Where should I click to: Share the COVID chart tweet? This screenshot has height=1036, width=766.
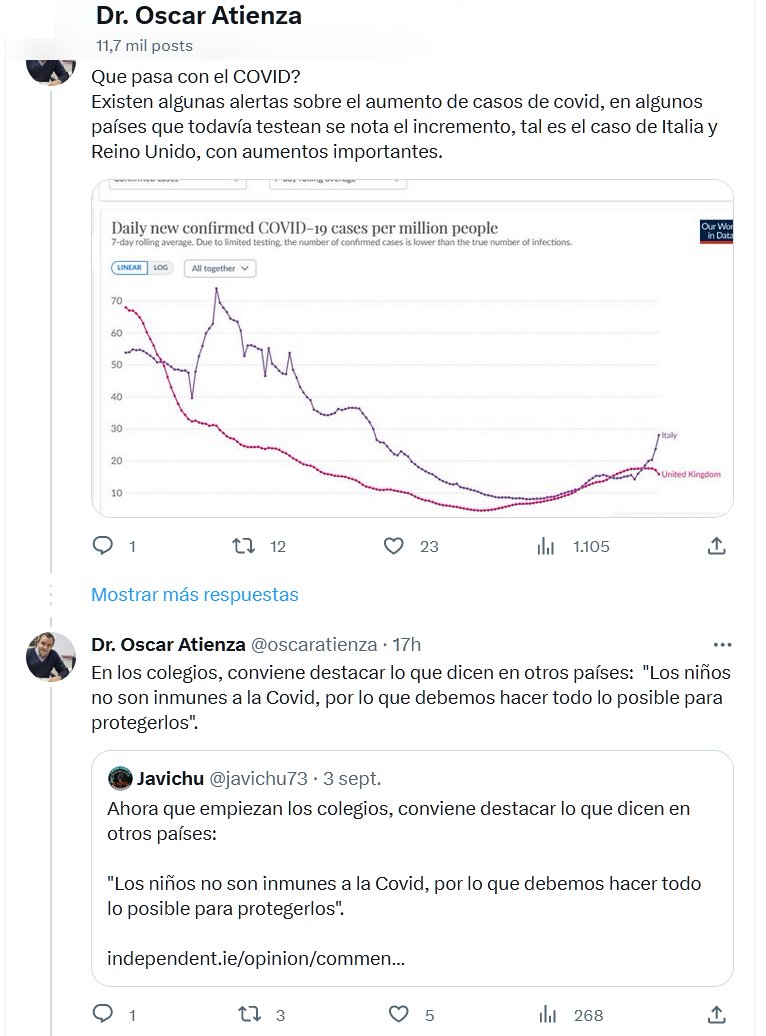click(716, 546)
